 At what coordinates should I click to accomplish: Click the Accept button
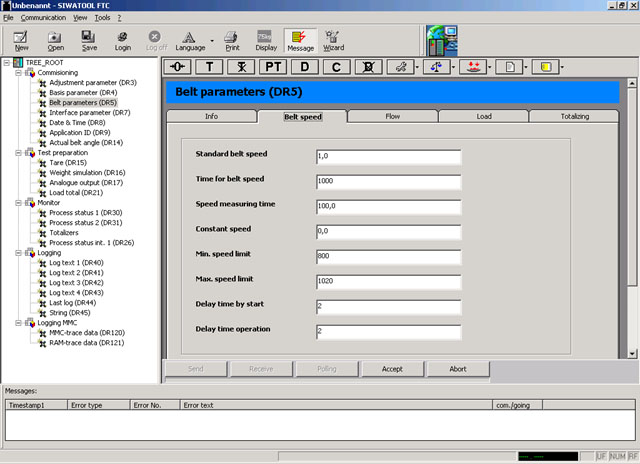pyautogui.click(x=392, y=369)
